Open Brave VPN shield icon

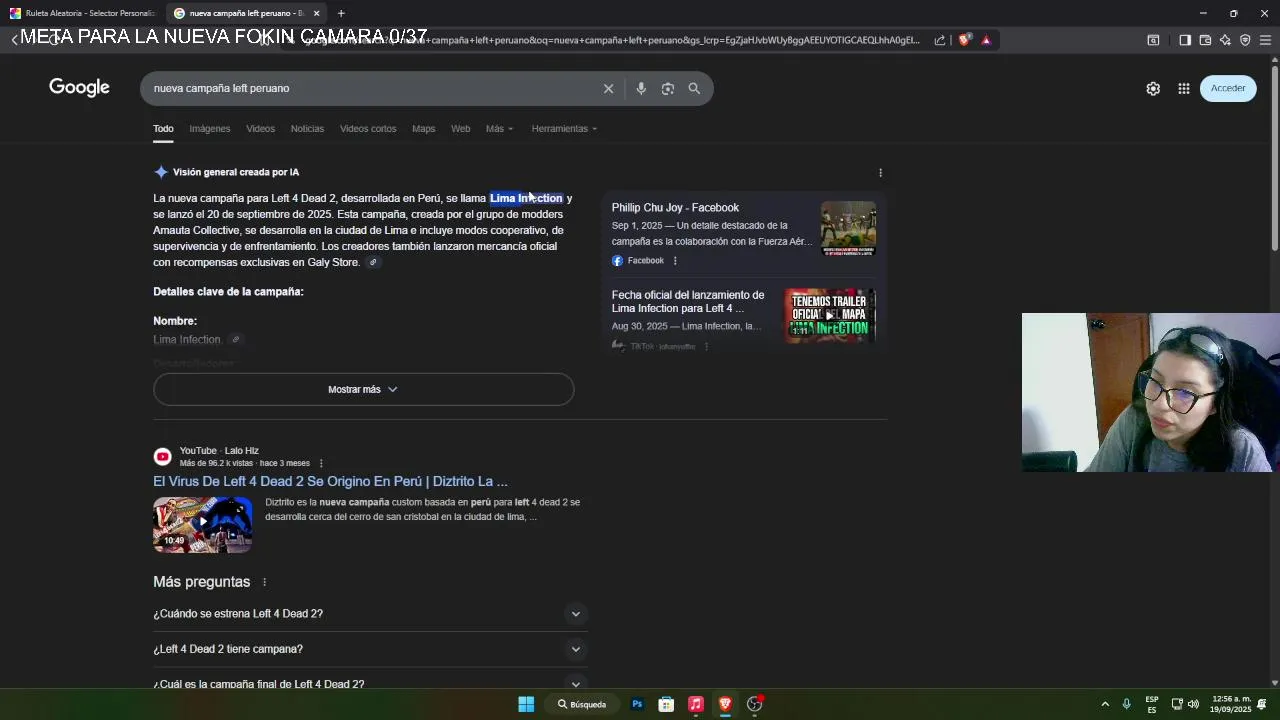[x=1245, y=40]
